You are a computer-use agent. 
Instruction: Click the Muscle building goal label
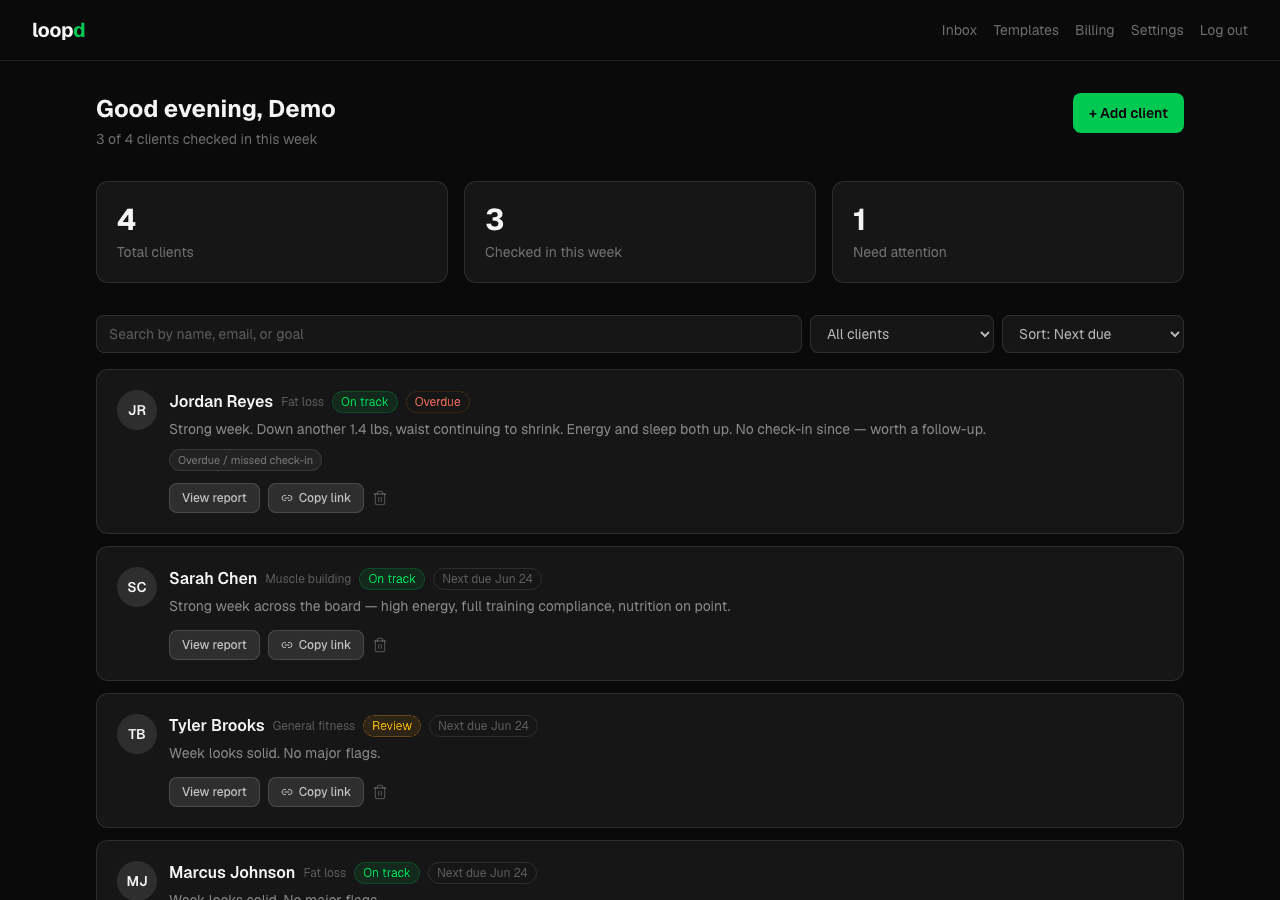point(308,579)
